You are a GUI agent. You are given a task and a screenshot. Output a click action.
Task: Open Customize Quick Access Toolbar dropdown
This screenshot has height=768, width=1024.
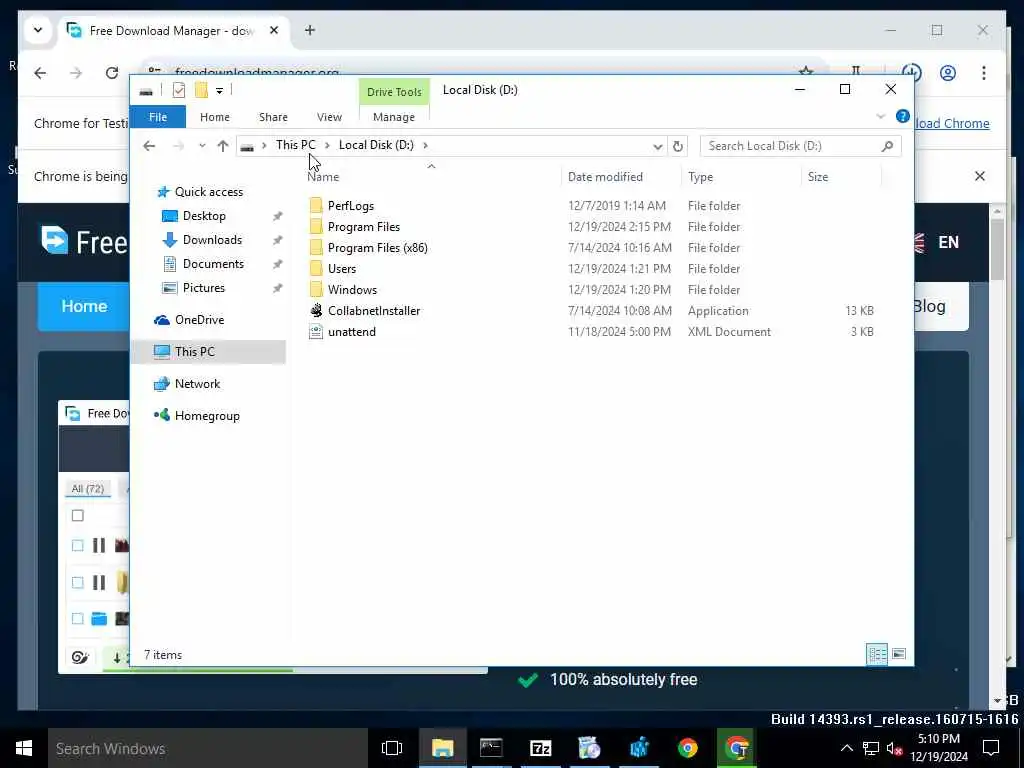point(219,91)
